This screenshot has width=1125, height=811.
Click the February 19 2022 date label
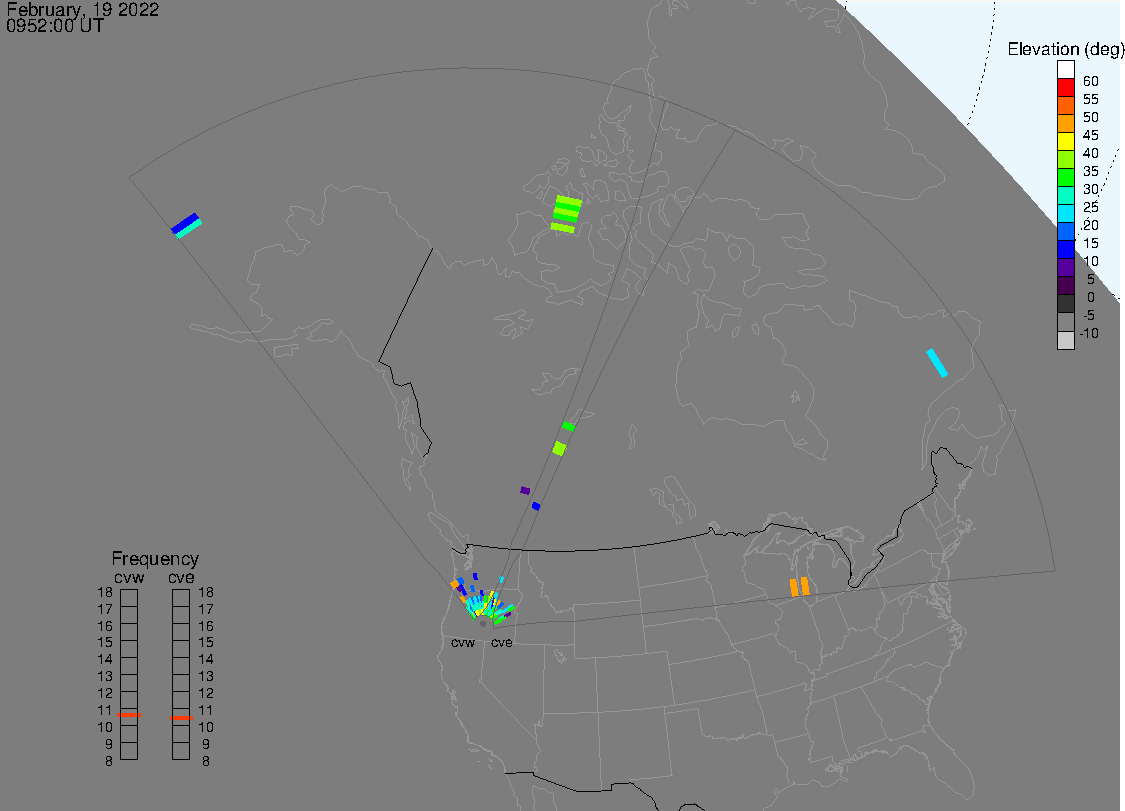(x=83, y=9)
